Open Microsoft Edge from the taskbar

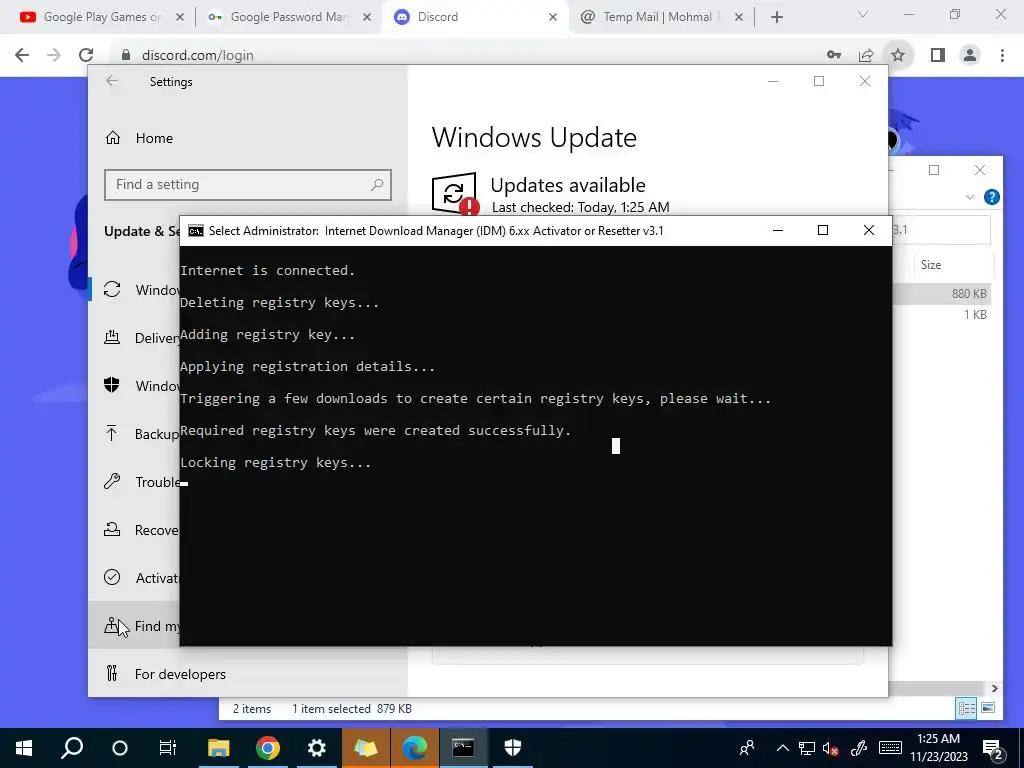(415, 748)
